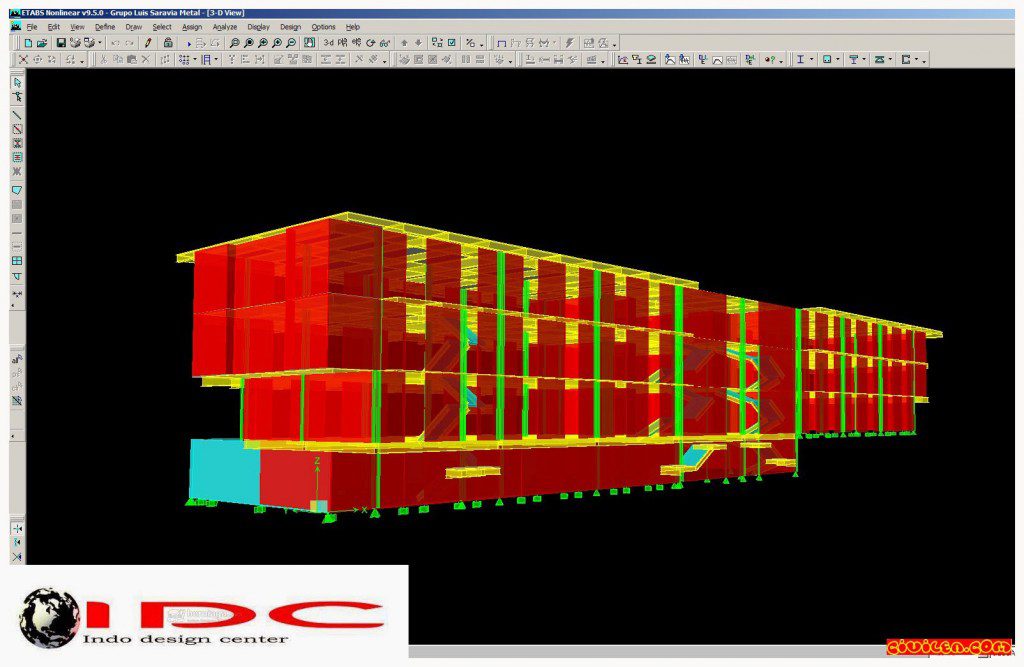Open the Analyze menu

pos(225,27)
